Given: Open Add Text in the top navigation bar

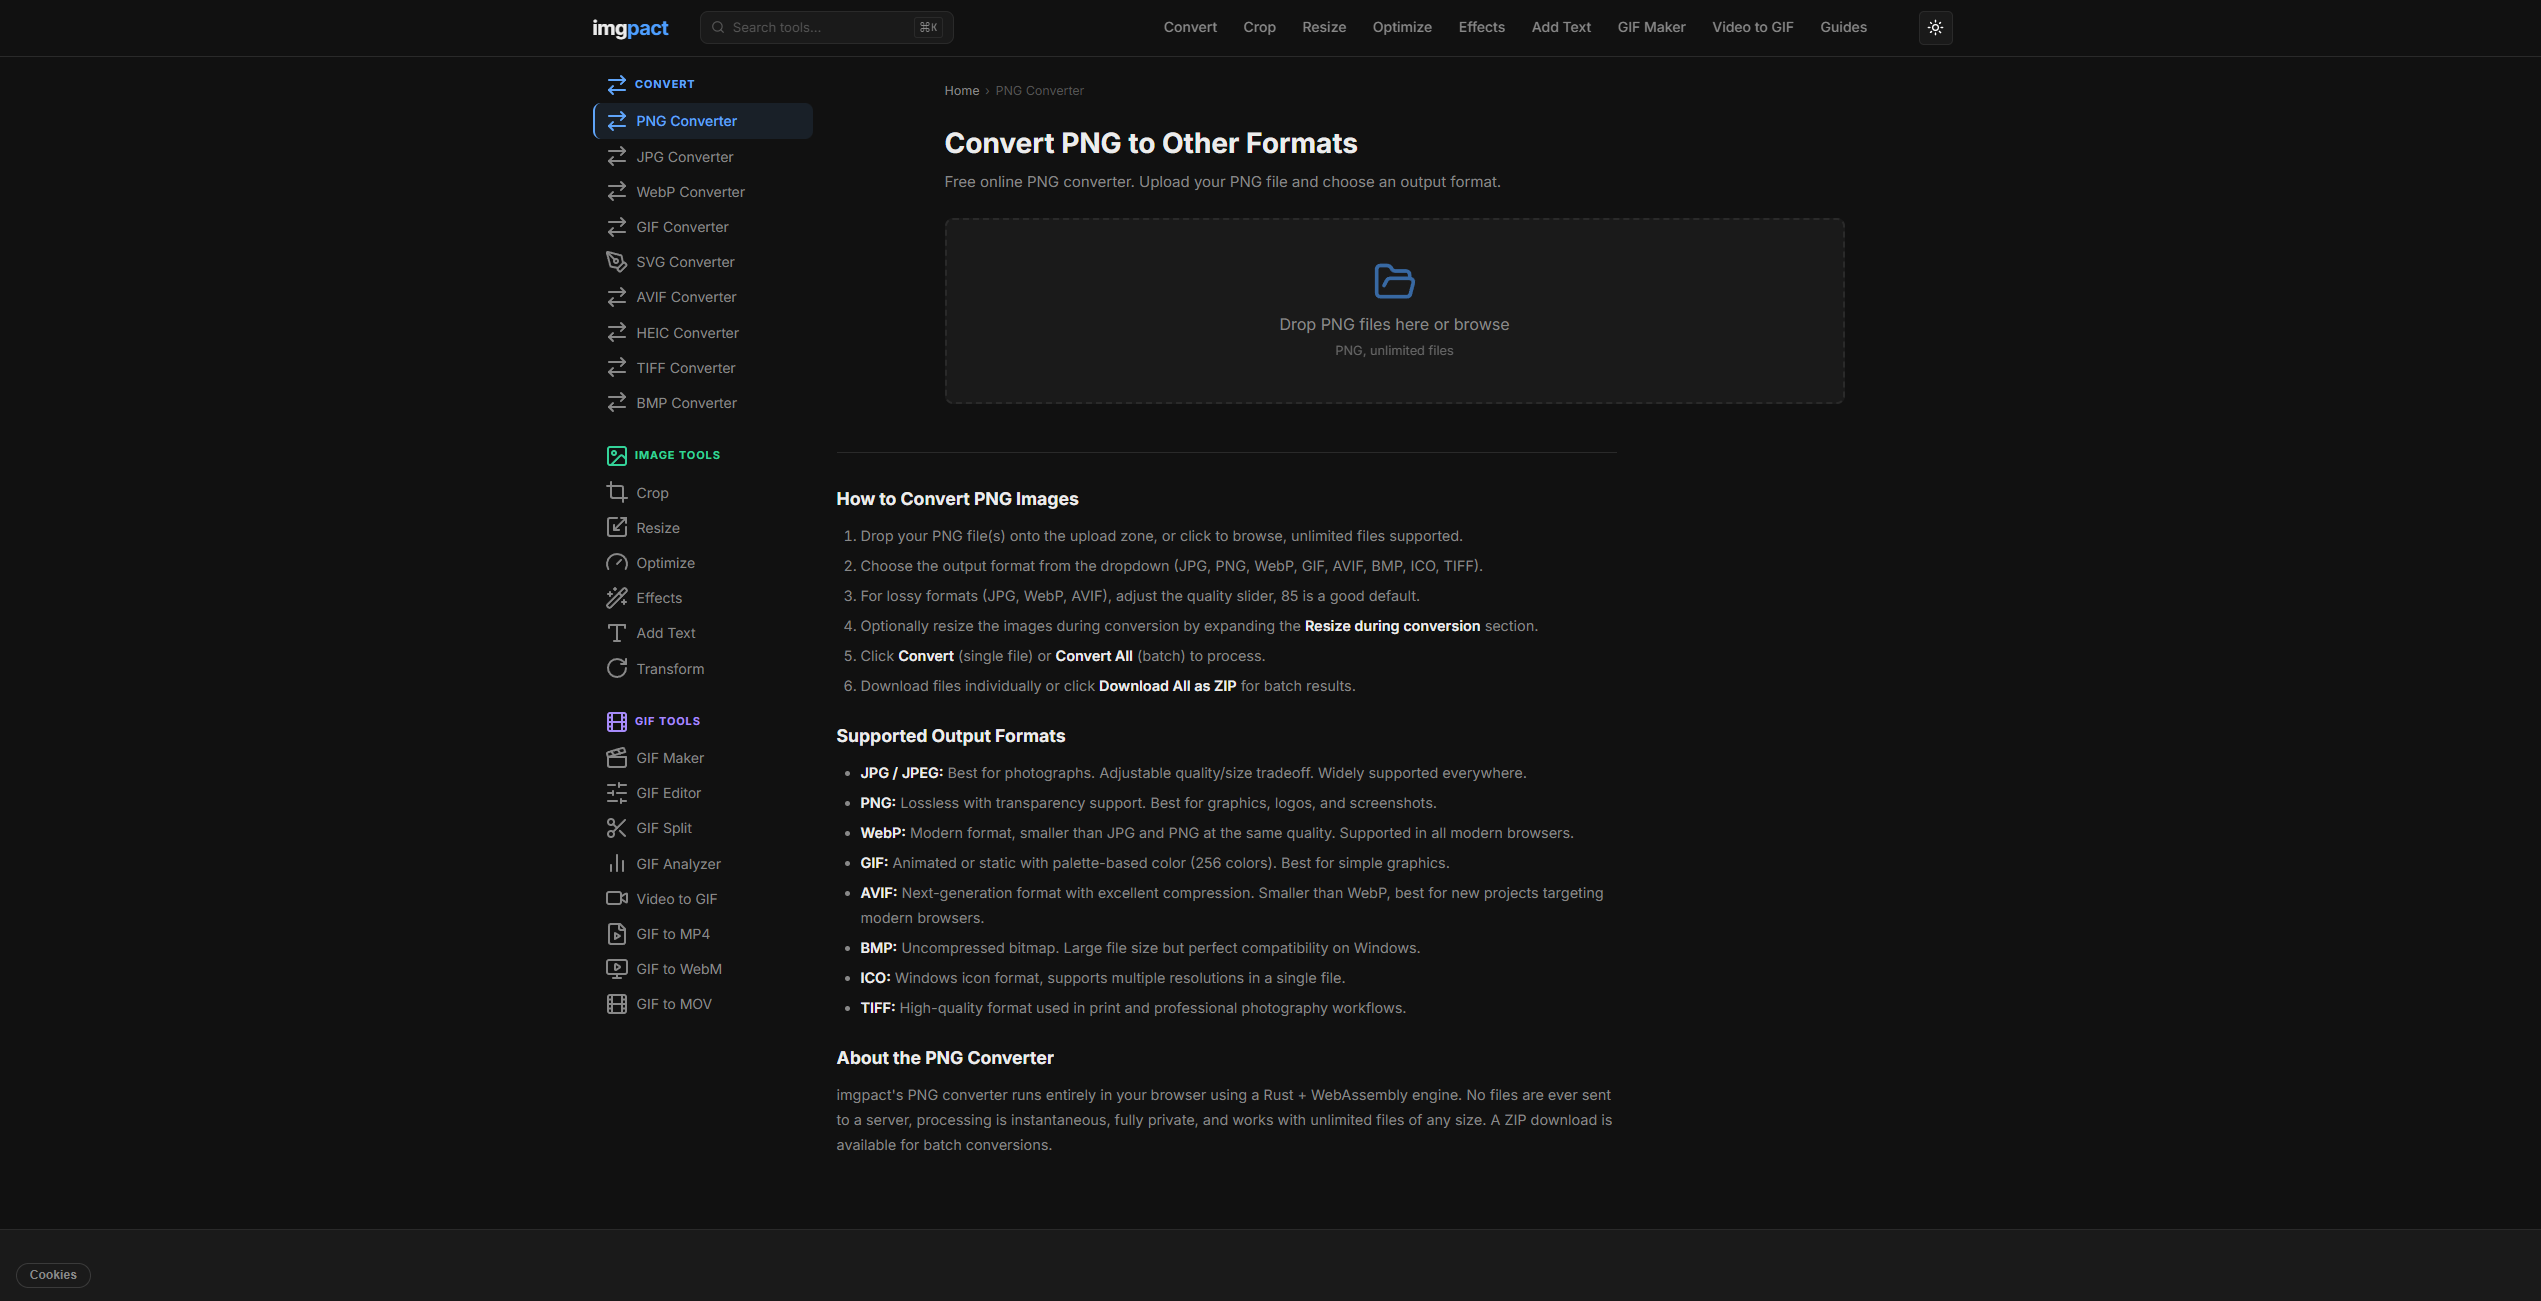Looking at the screenshot, I should (1561, 27).
